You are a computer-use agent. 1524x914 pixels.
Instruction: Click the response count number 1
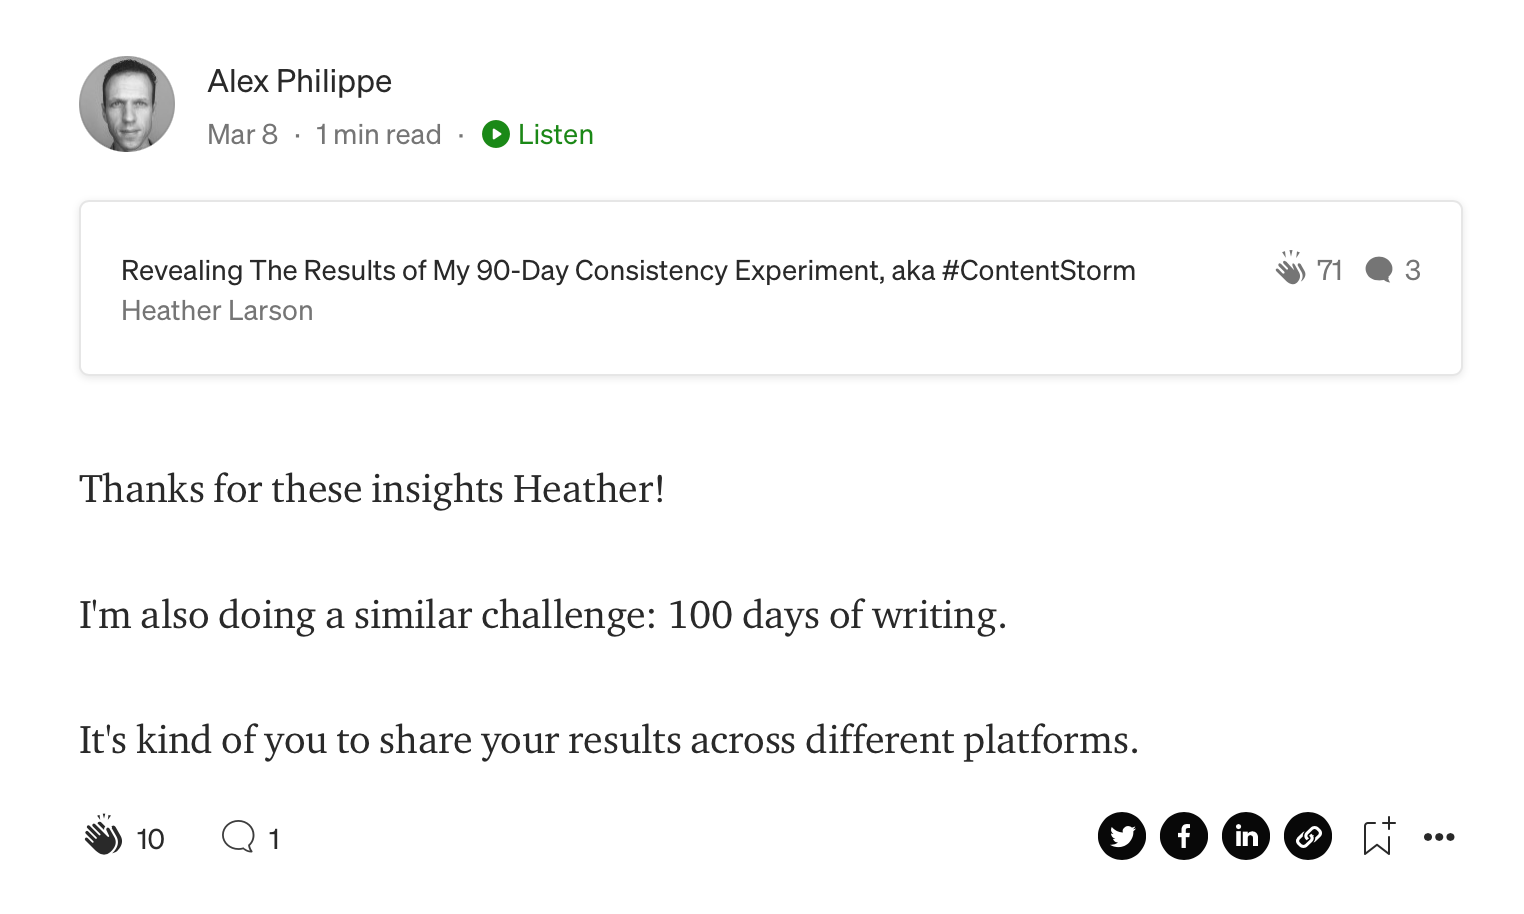point(274,839)
